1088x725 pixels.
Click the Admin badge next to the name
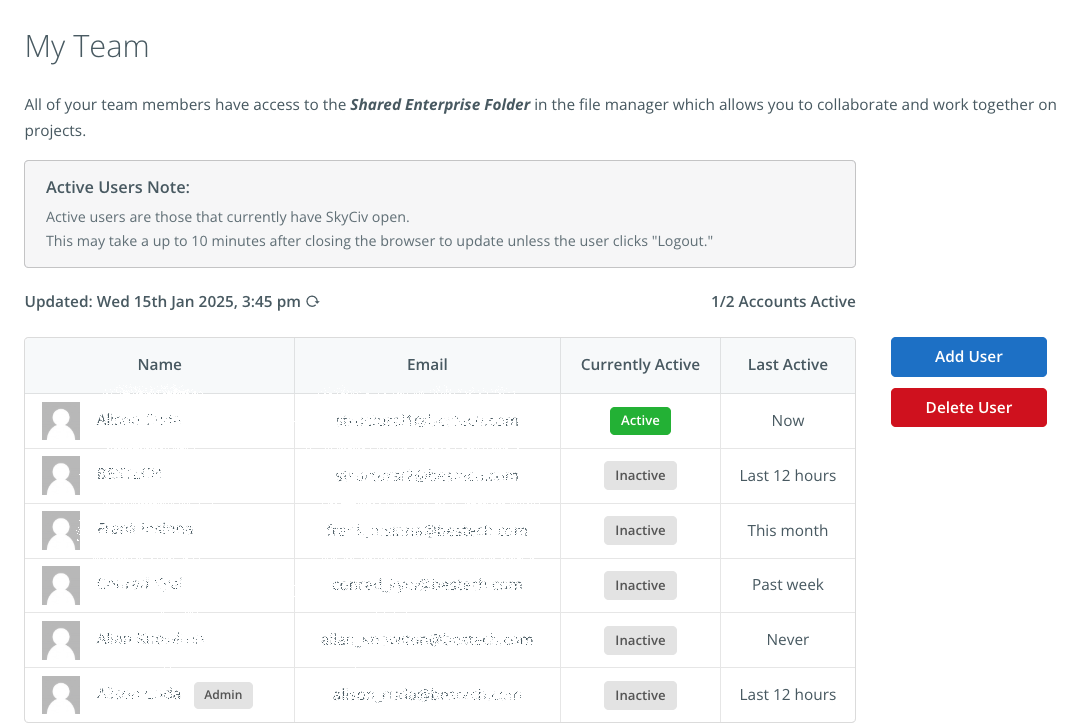click(223, 695)
